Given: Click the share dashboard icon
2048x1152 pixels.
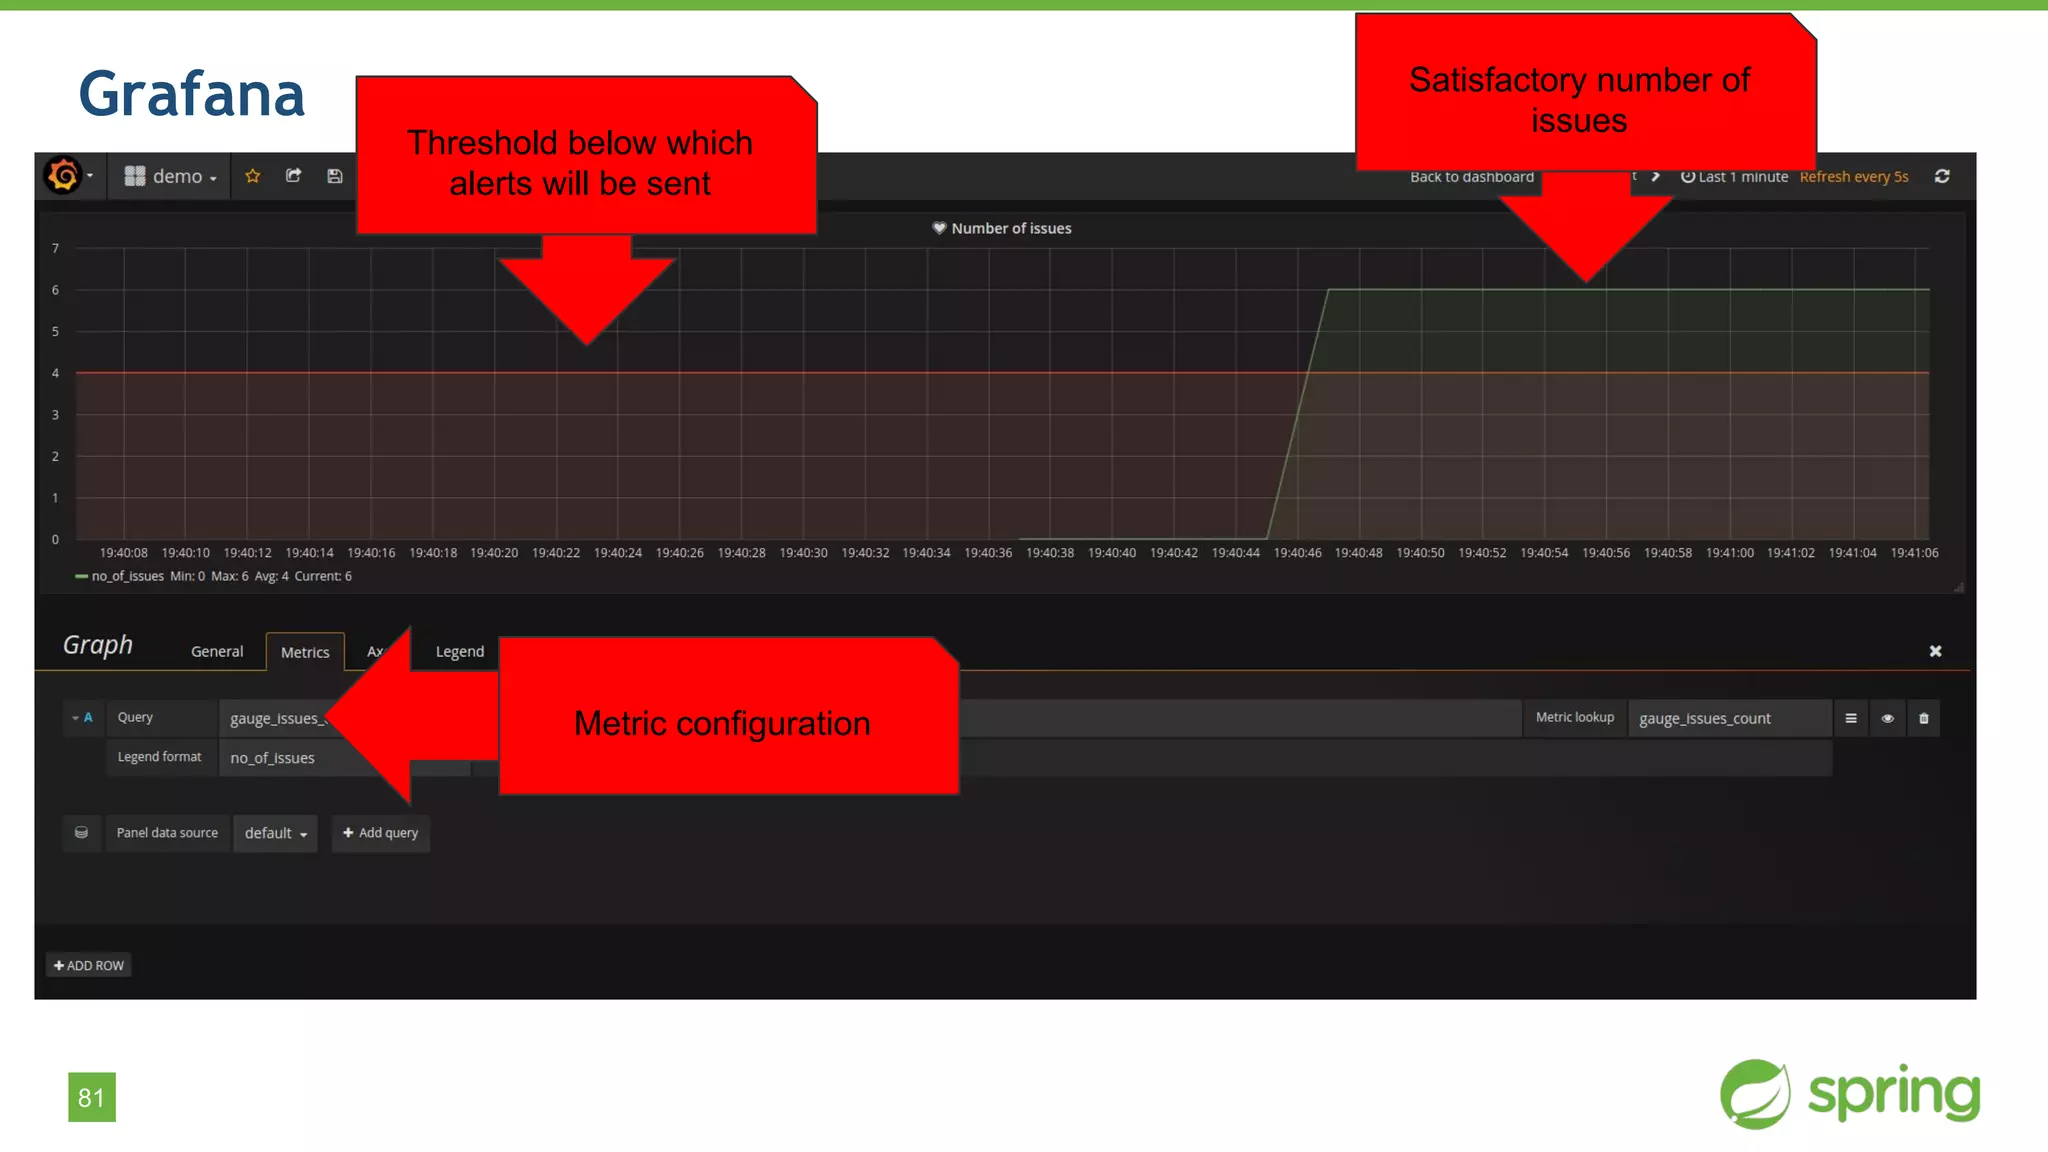Looking at the screenshot, I should pos(293,176).
